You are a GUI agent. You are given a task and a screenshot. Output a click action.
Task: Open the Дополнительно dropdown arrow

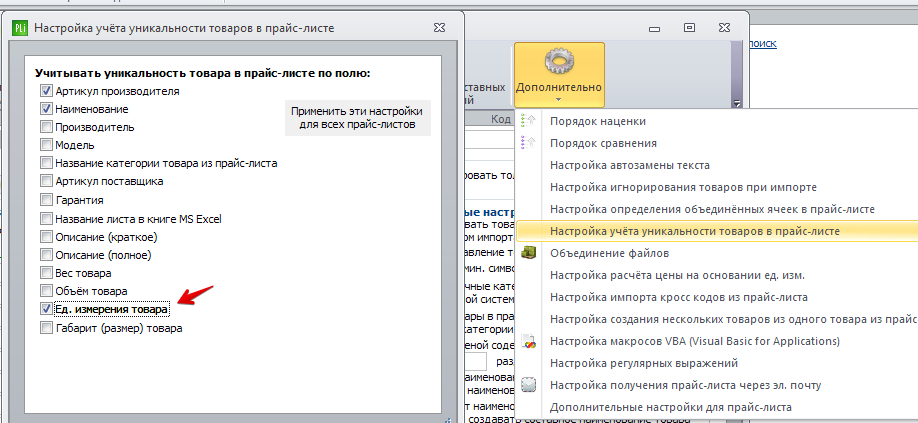point(559,100)
